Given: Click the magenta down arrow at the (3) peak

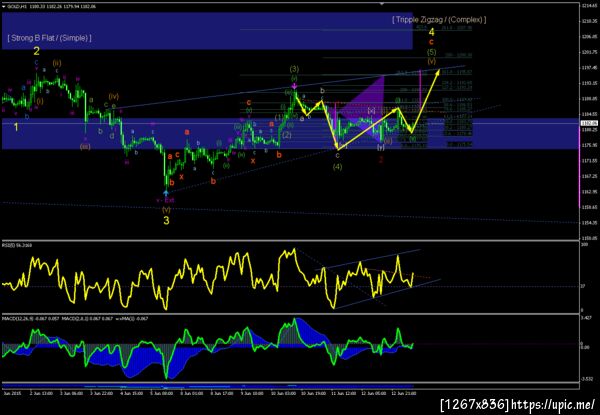Looking at the screenshot, I should 294,87.
